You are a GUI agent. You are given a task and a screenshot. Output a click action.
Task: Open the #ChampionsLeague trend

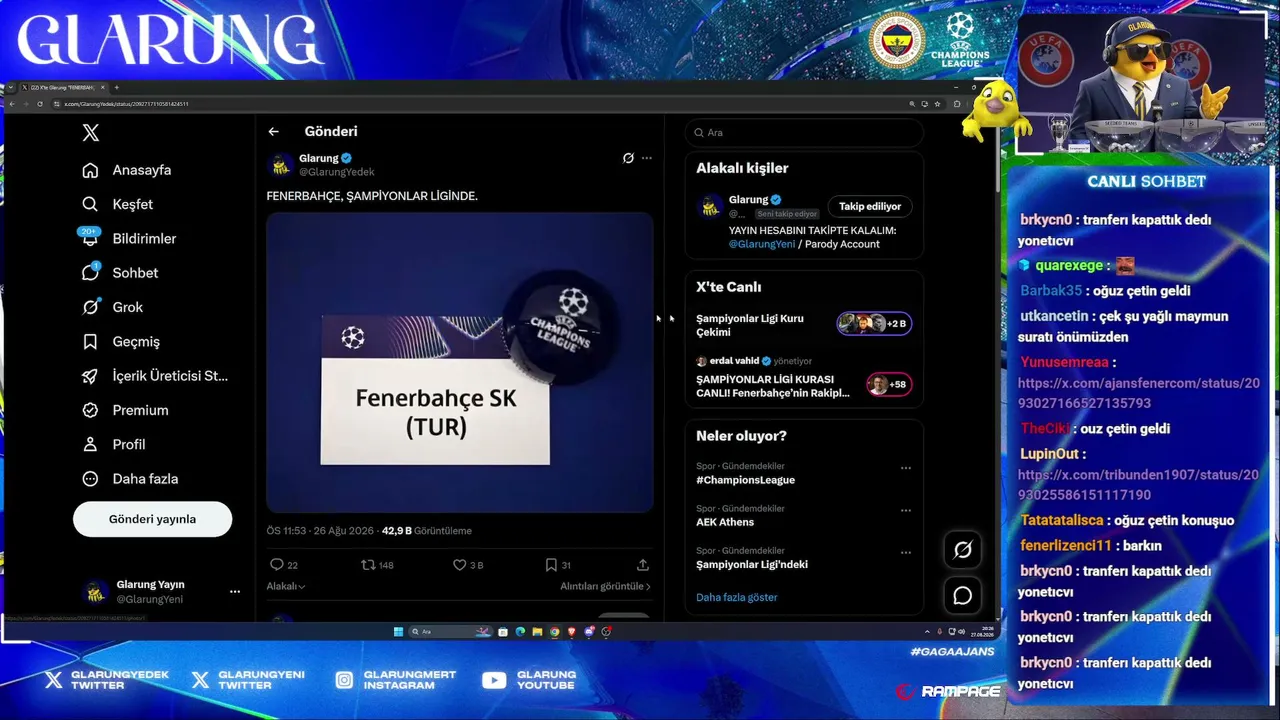[746, 480]
